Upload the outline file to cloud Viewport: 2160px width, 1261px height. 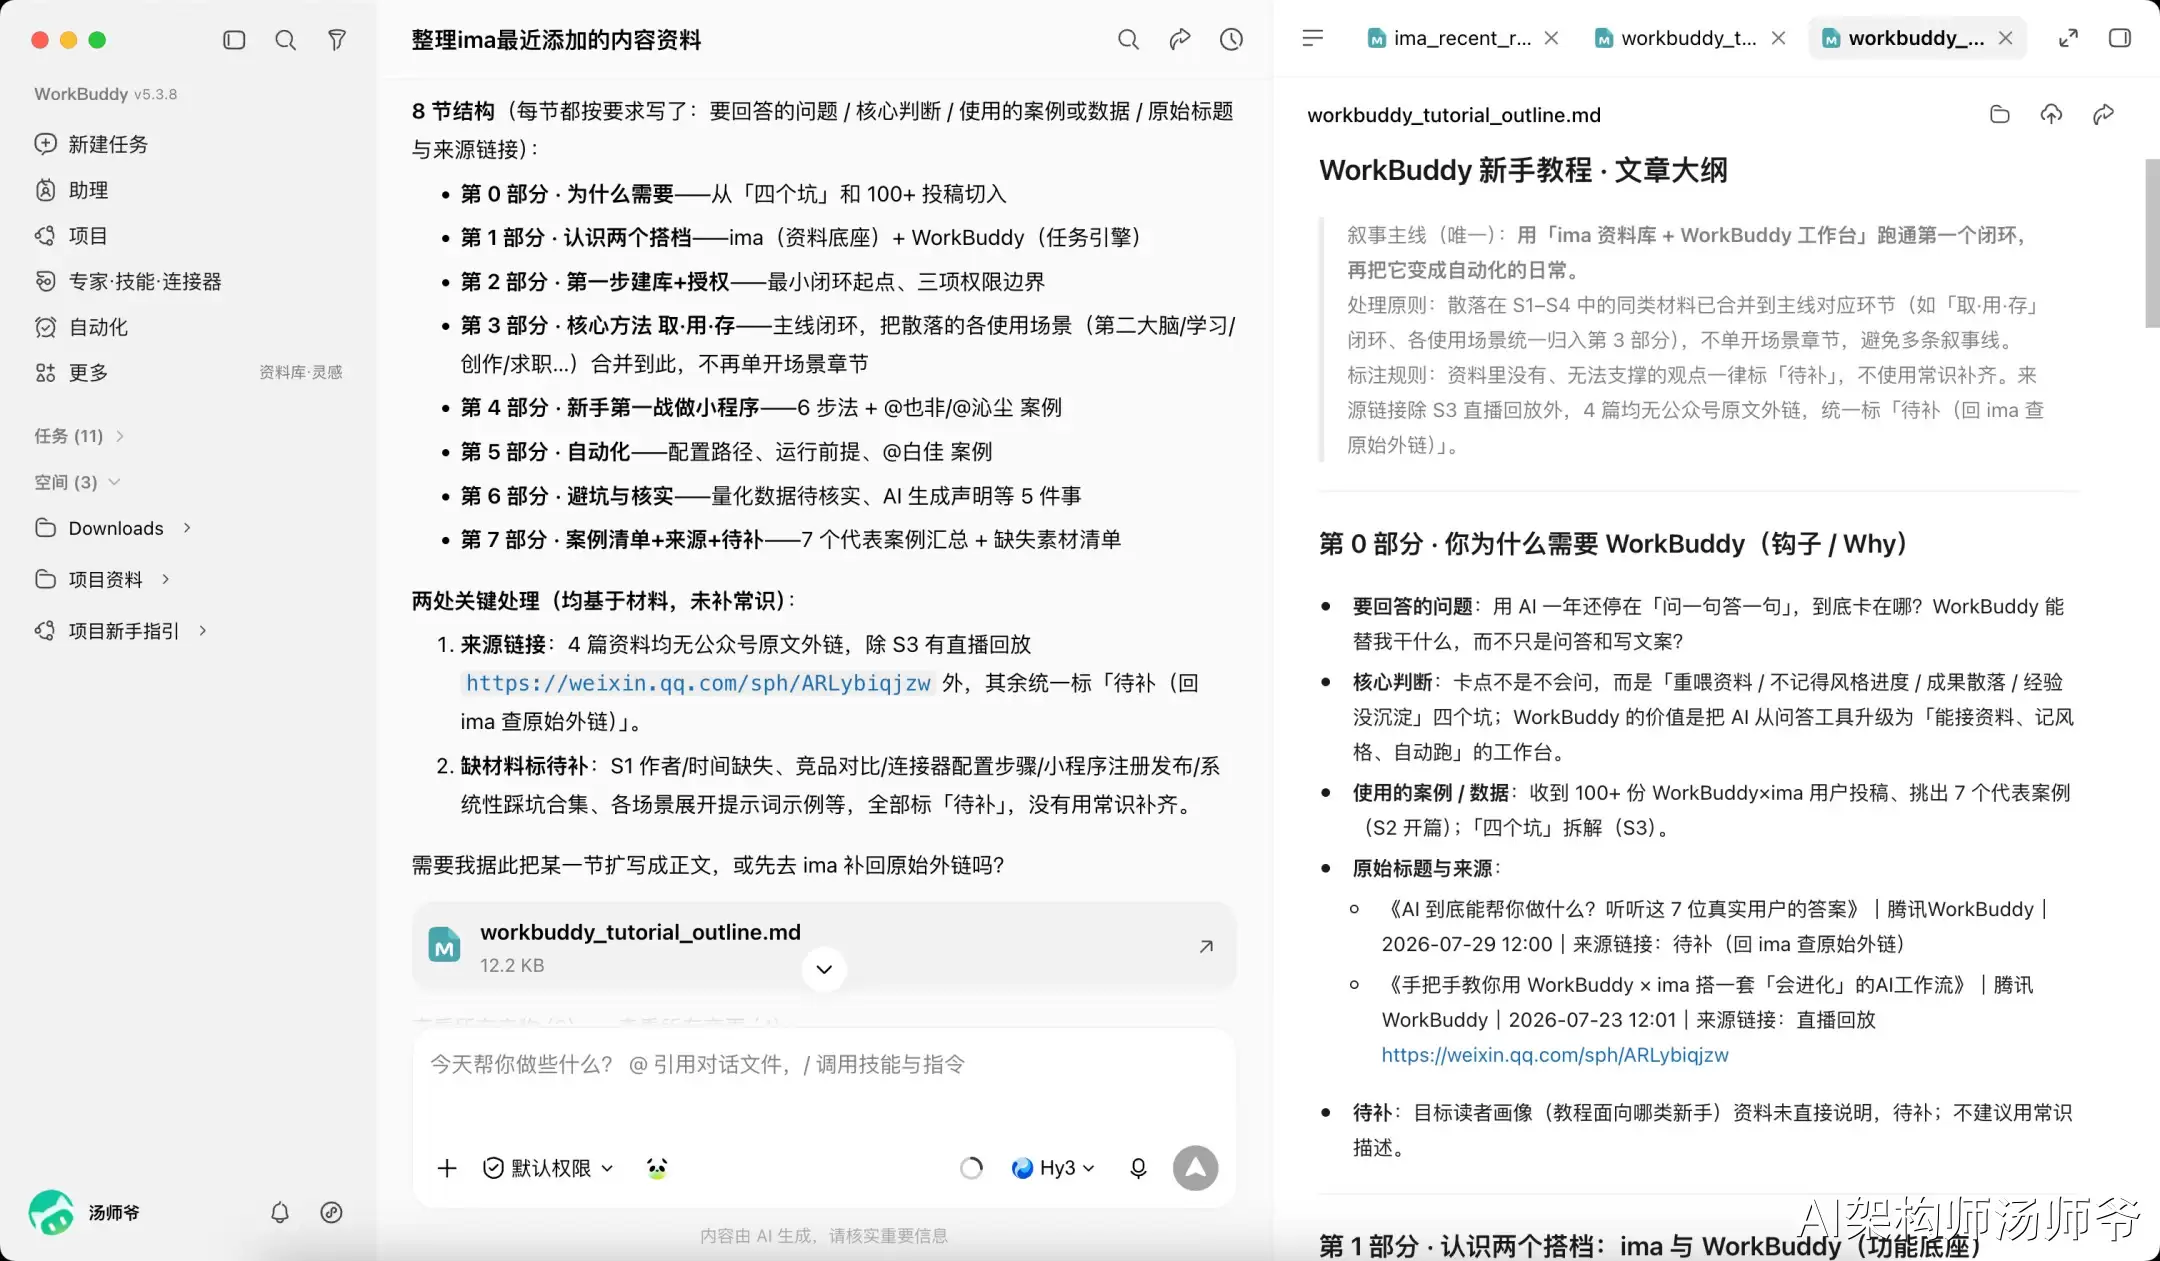(2051, 114)
